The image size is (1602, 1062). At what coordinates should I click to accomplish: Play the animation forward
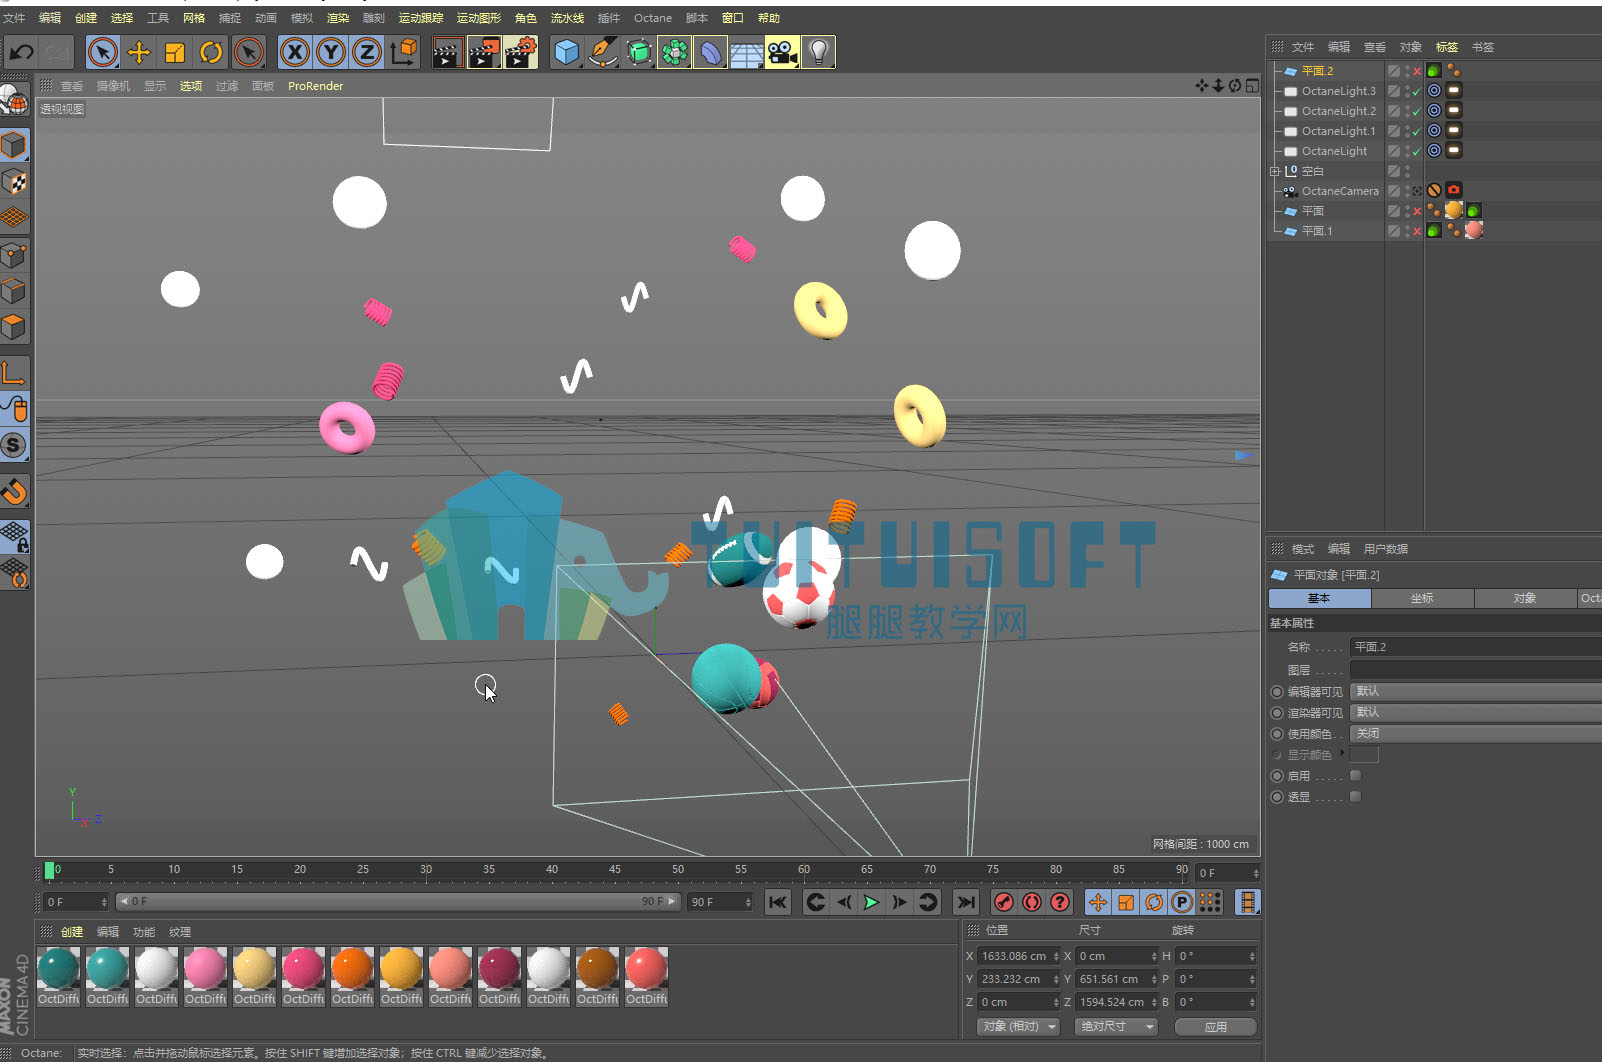click(x=871, y=902)
